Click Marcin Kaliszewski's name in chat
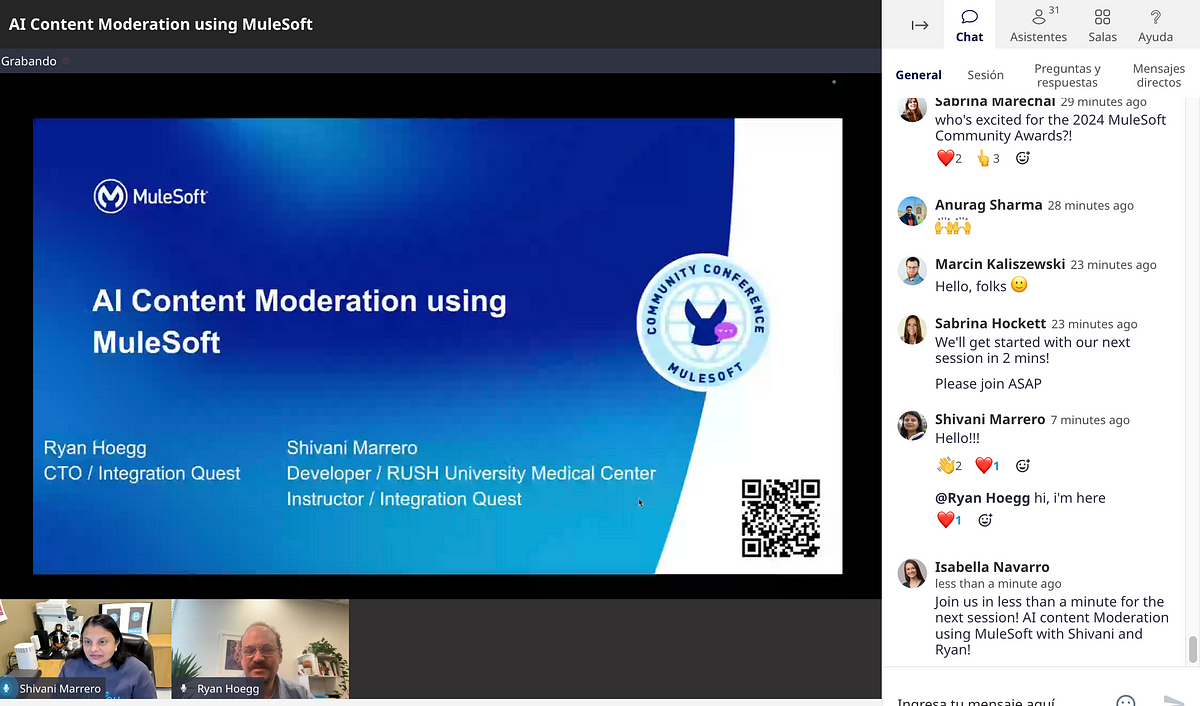Image resolution: width=1200 pixels, height=706 pixels. click(1000, 264)
